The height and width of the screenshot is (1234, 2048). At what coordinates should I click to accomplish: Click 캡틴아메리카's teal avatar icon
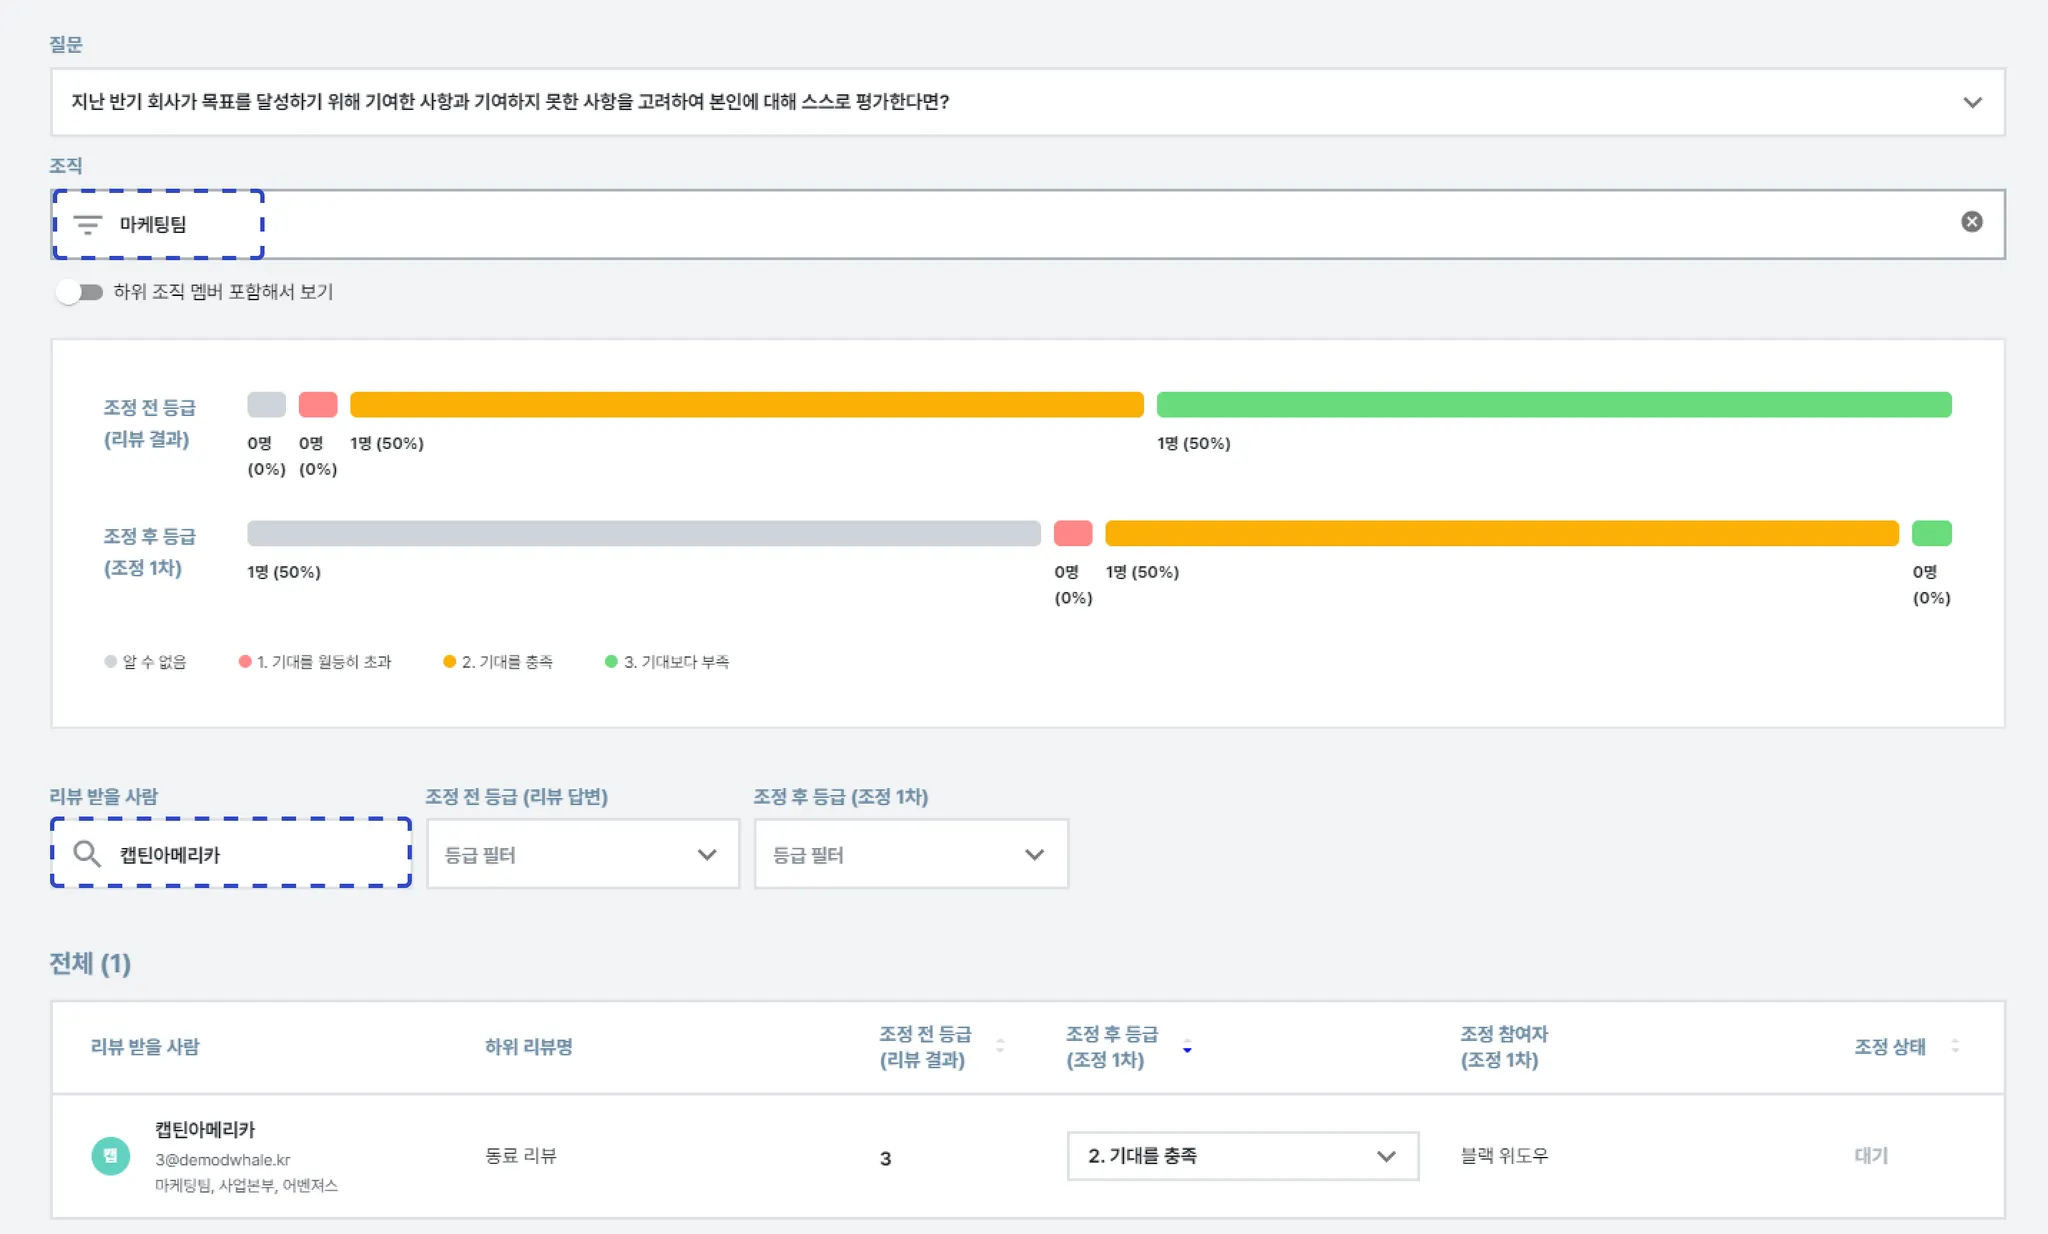point(111,1156)
